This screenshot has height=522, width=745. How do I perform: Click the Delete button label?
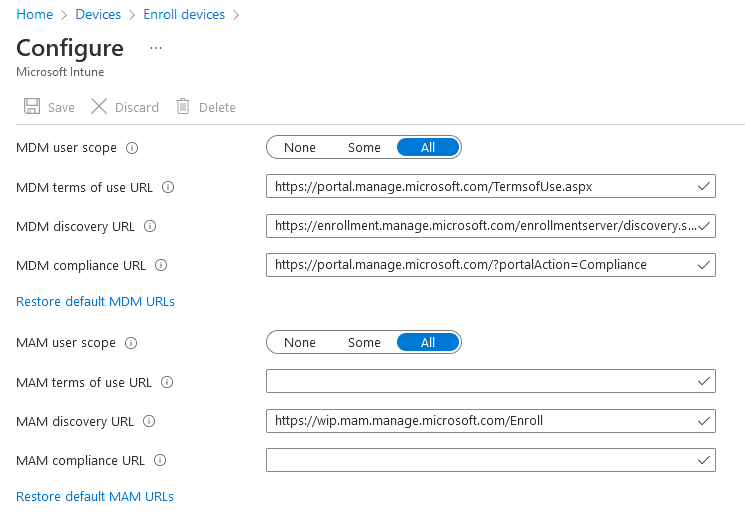click(x=217, y=107)
